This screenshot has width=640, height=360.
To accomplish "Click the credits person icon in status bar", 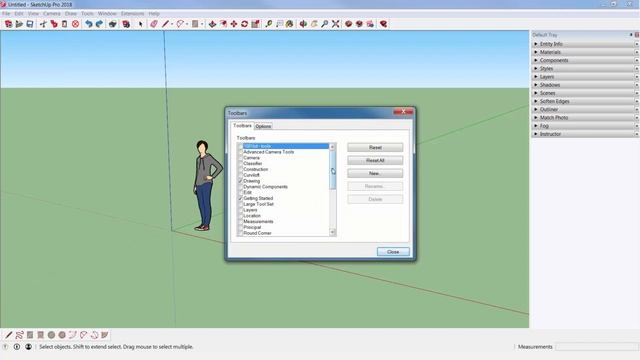I will click(x=28, y=347).
